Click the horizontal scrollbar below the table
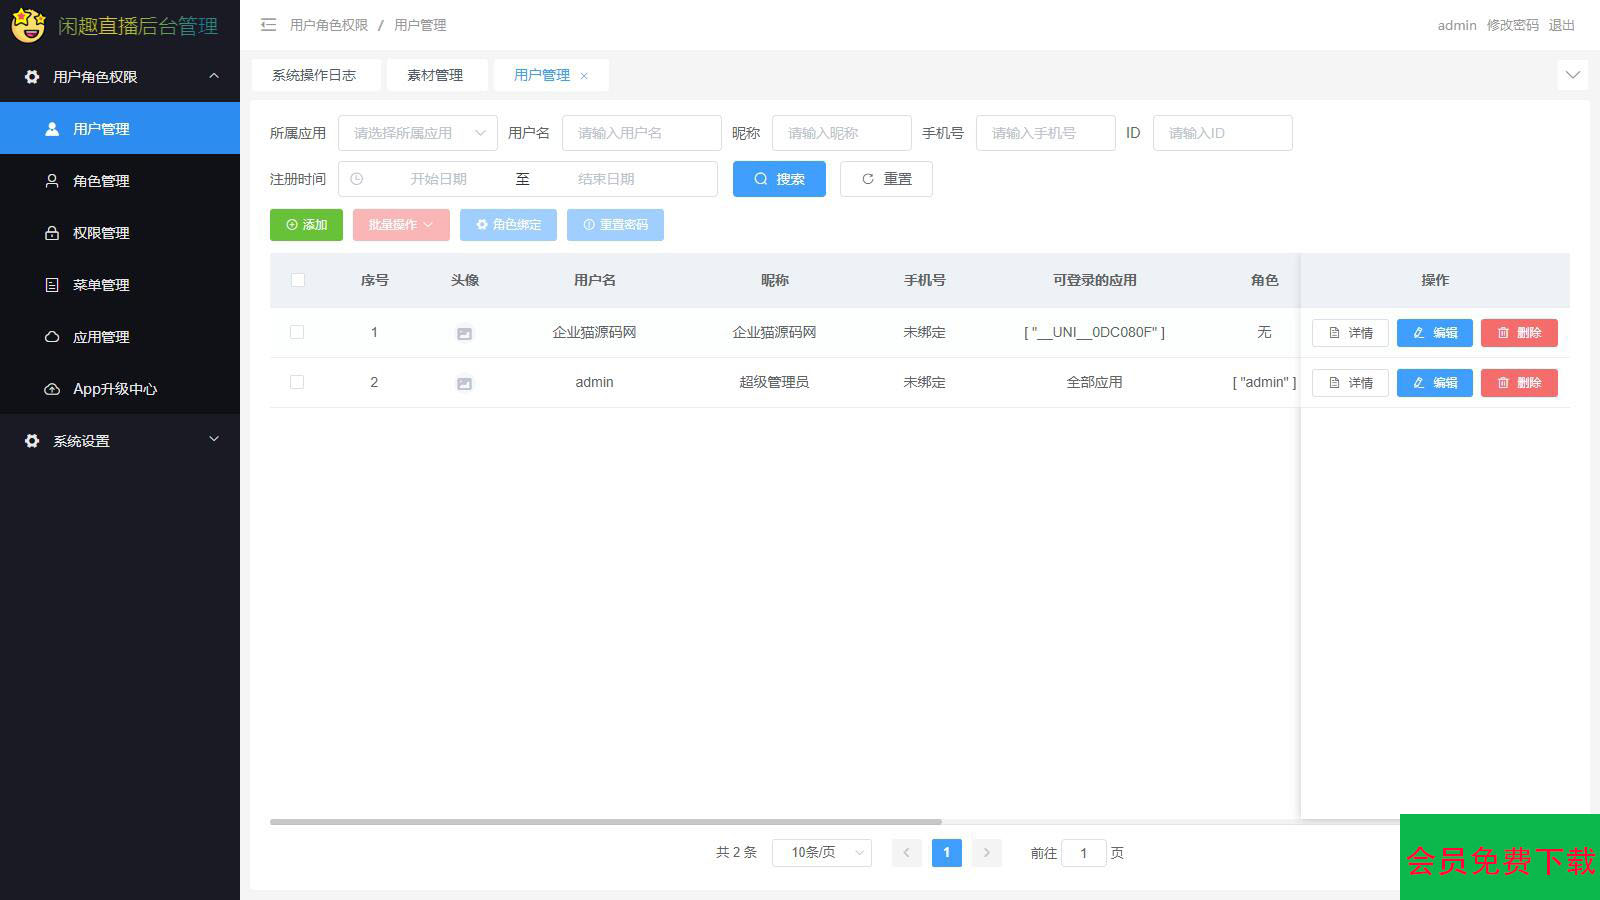Viewport: 1600px width, 900px height. click(x=605, y=822)
